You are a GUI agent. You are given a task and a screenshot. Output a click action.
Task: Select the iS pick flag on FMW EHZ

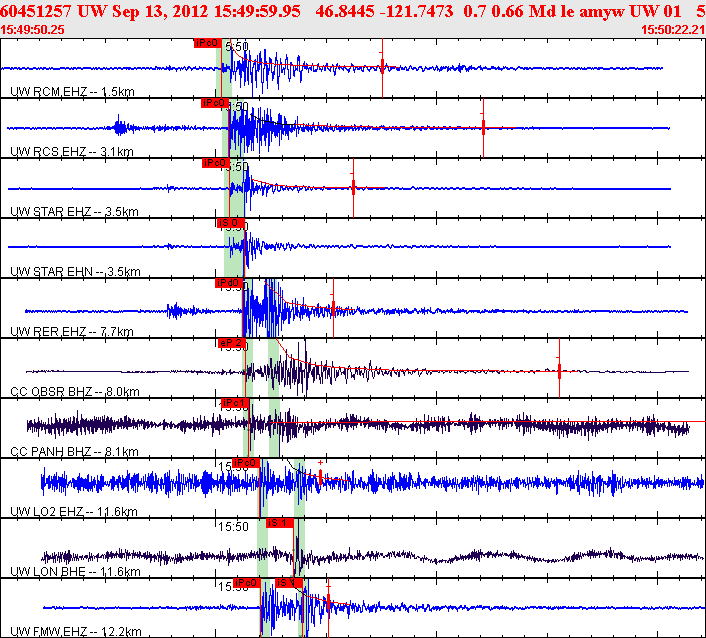[289, 583]
